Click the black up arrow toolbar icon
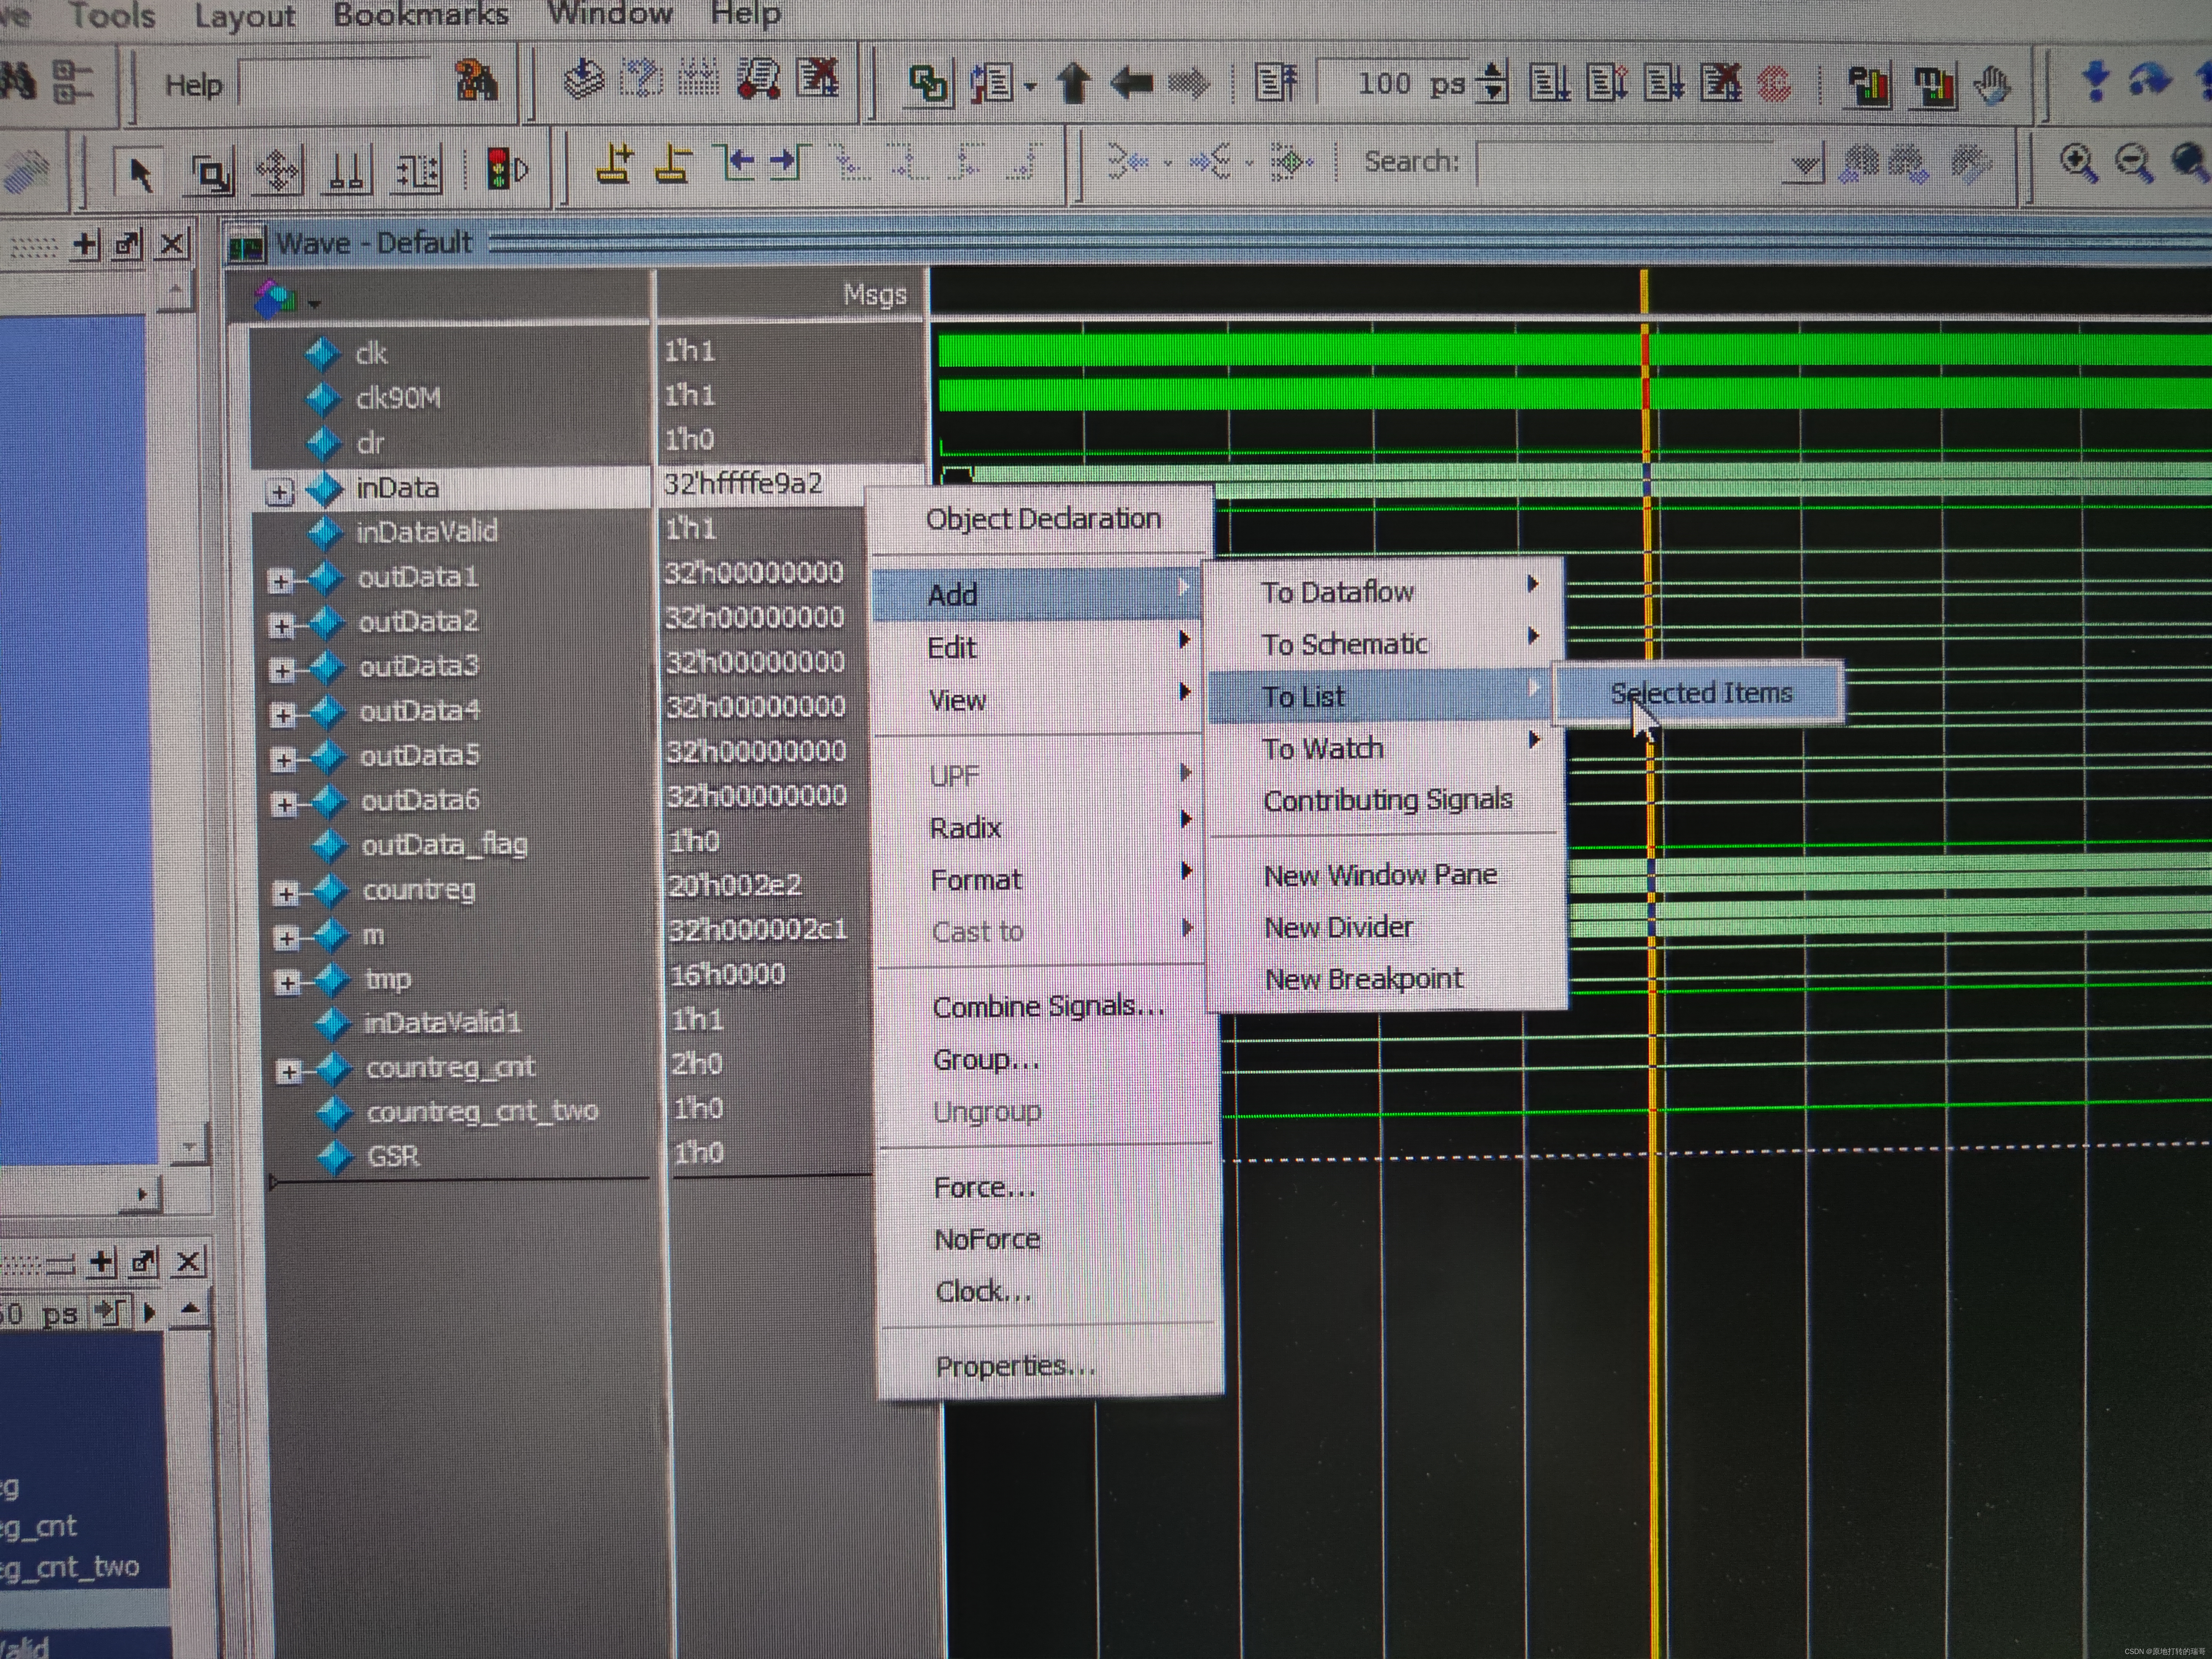 point(1074,83)
